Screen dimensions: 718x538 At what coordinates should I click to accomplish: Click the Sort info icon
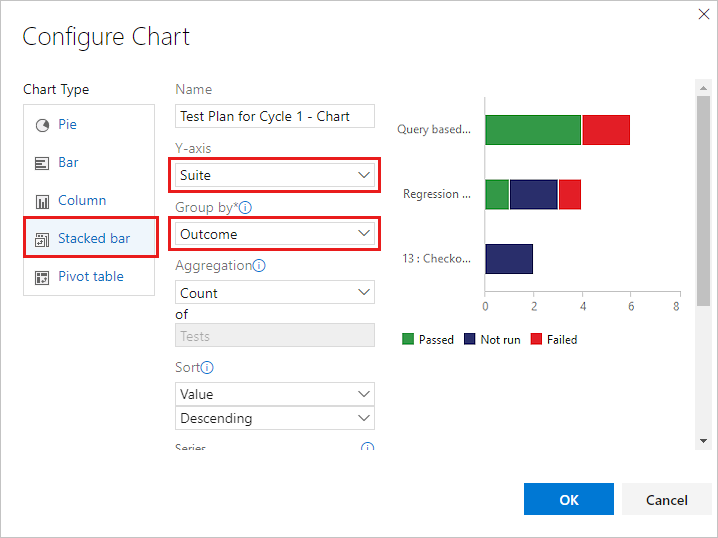207,367
